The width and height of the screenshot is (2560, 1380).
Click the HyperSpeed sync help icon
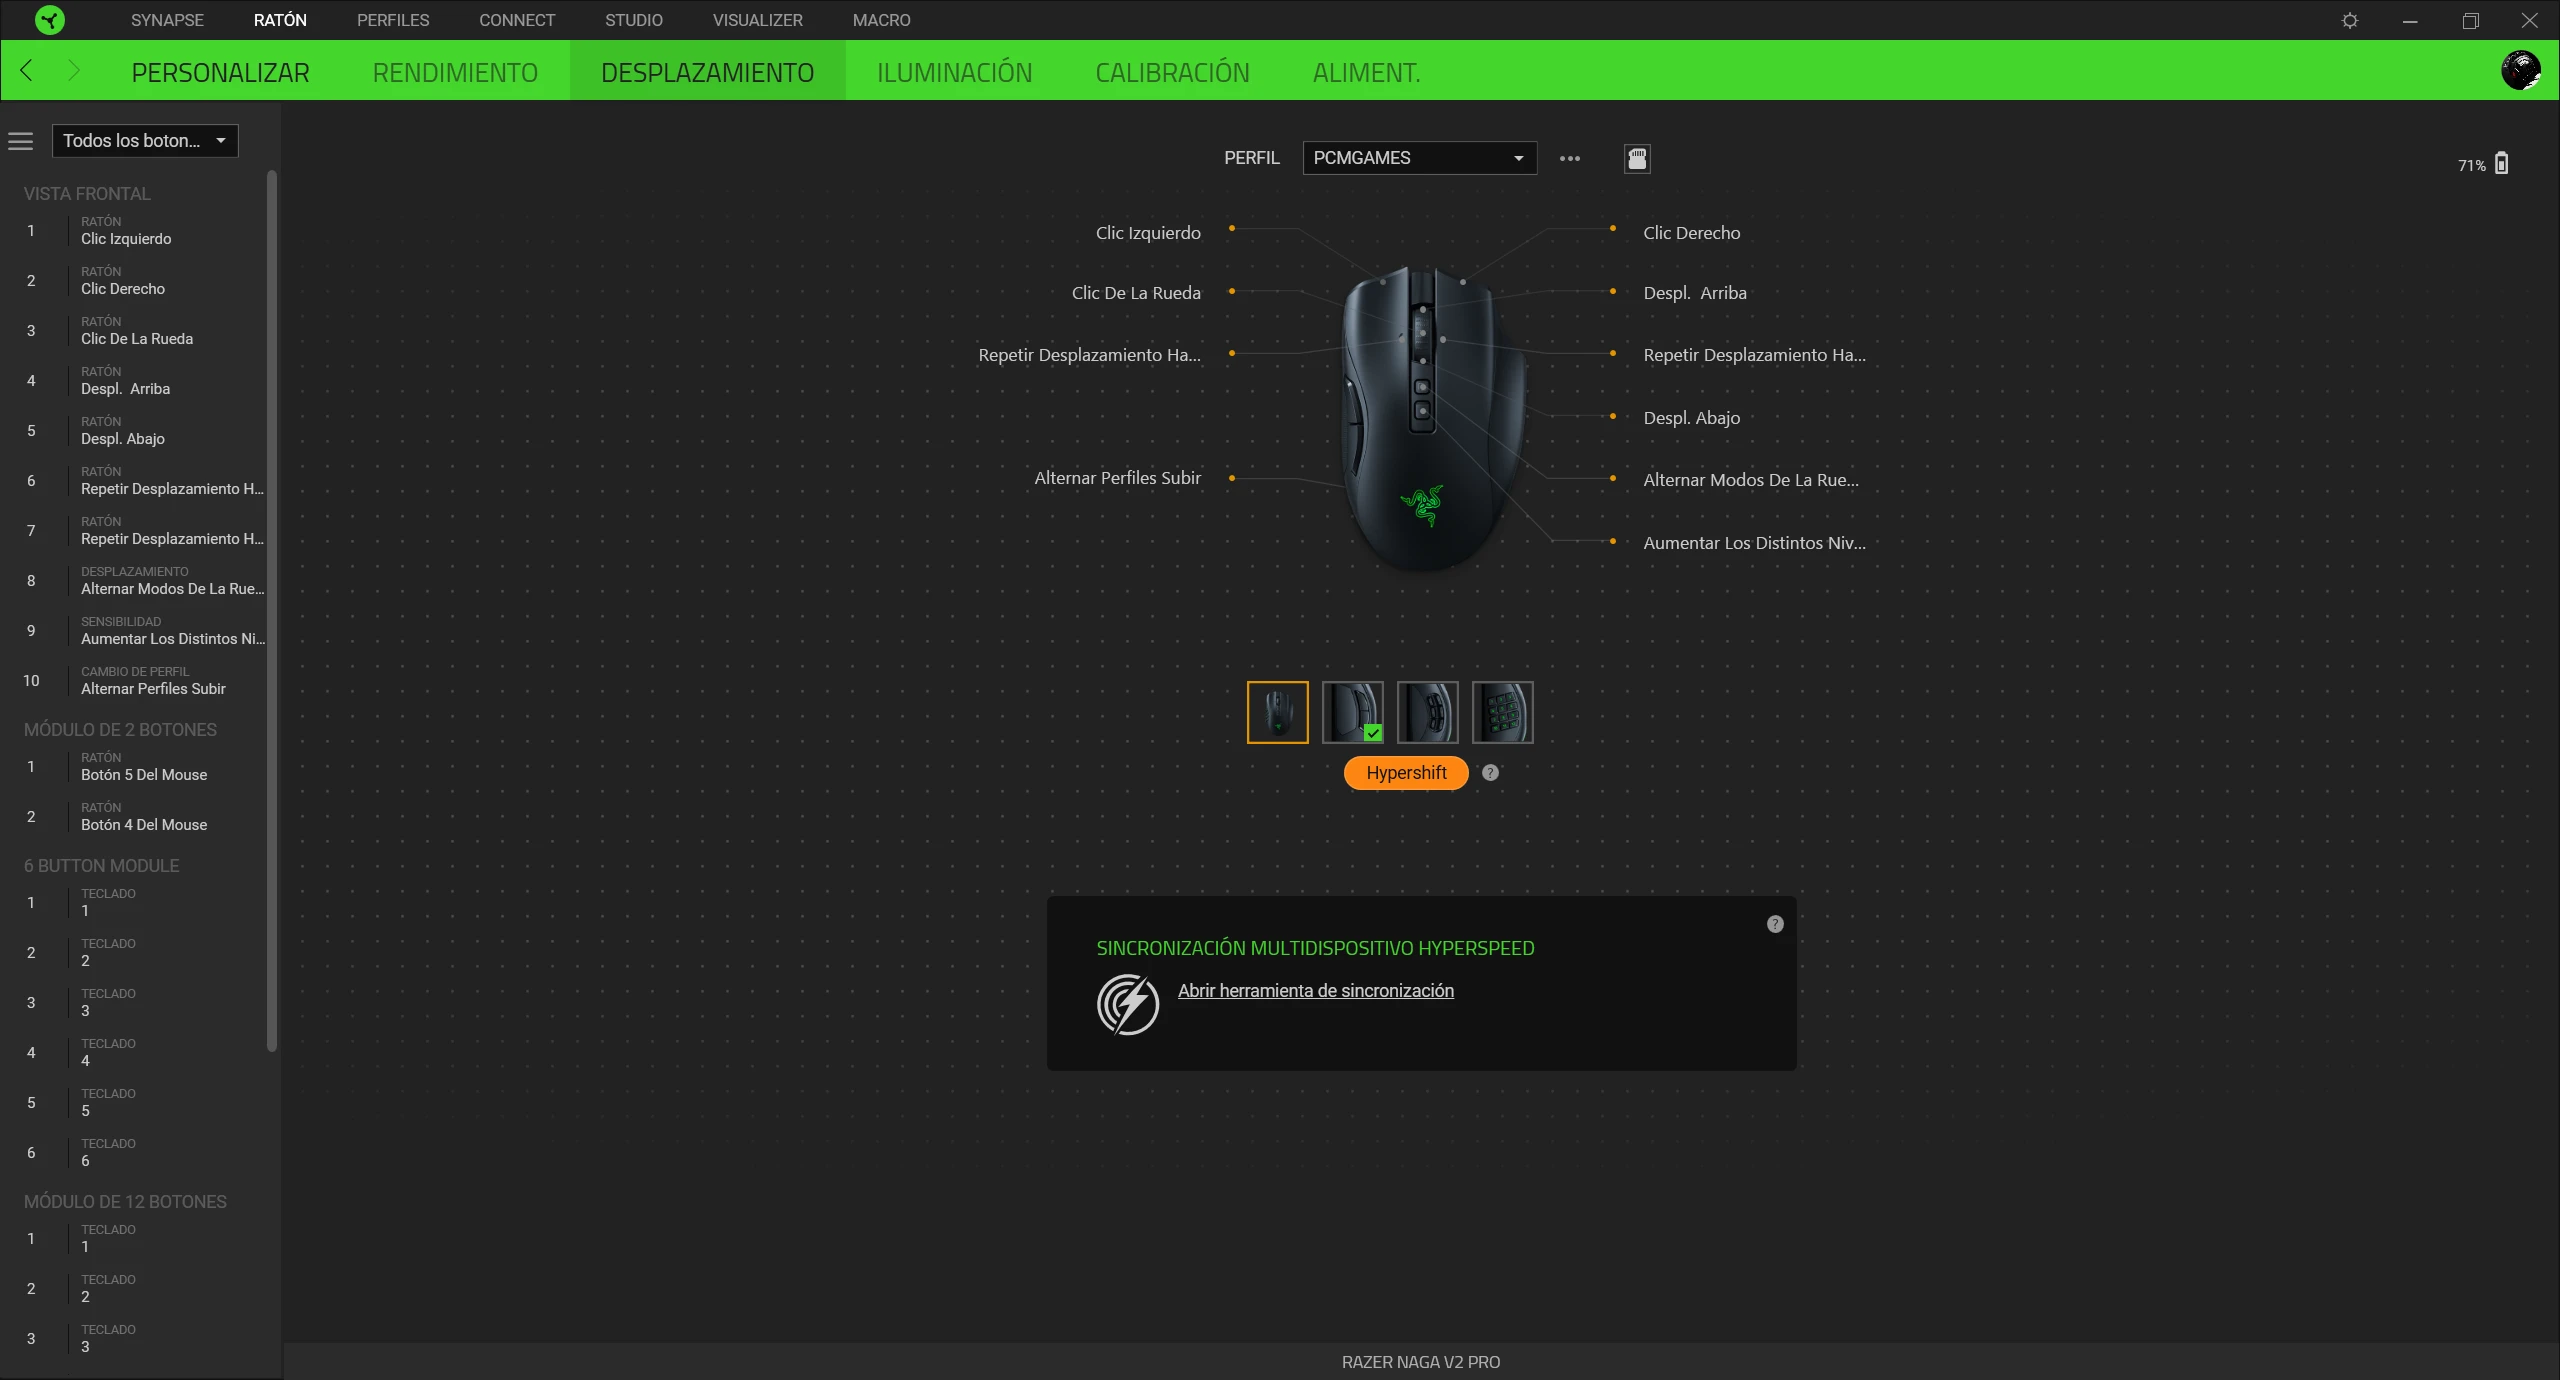[1775, 924]
